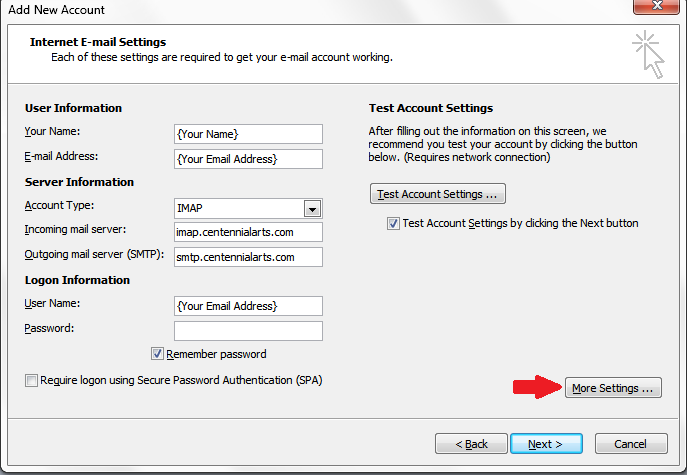Click the cursor sparkle icon in header

coord(648,54)
